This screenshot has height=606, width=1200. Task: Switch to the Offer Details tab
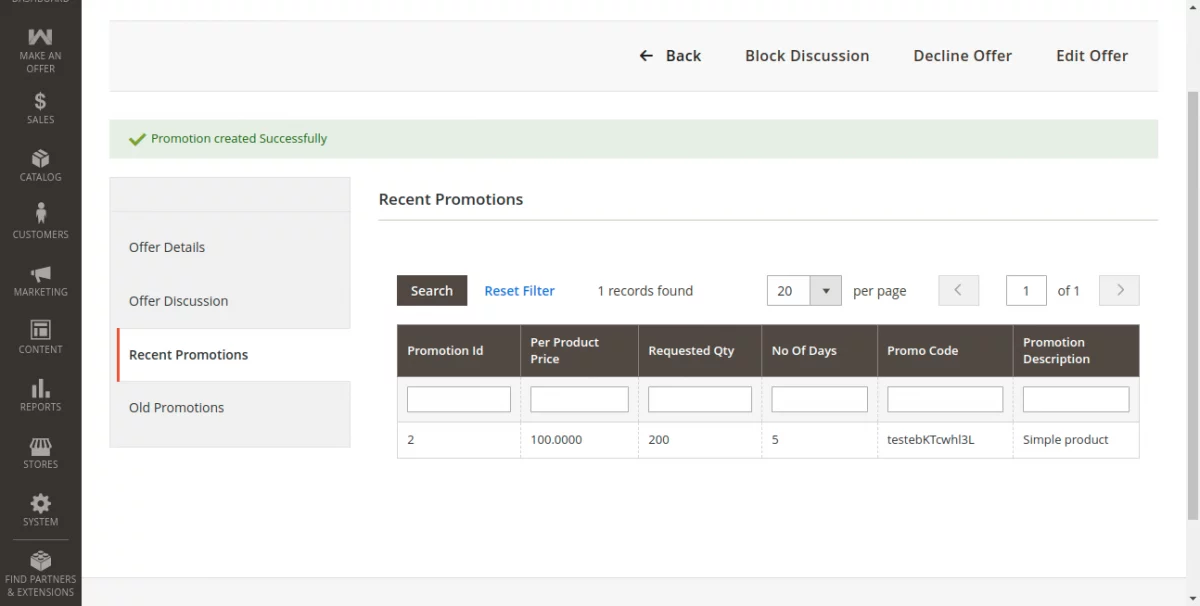click(x=167, y=247)
